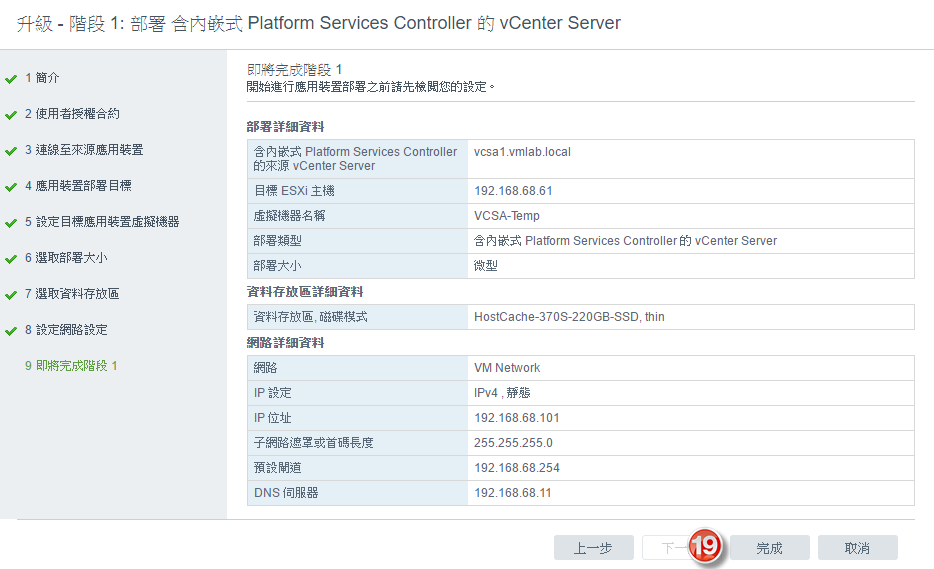Click deployment size value 微型
Screen dimensions: 934x569
click(485, 266)
